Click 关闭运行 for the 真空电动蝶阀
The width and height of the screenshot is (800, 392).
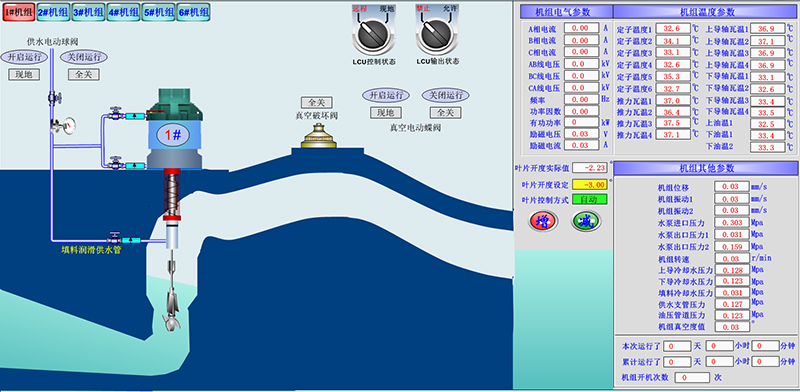(445, 95)
